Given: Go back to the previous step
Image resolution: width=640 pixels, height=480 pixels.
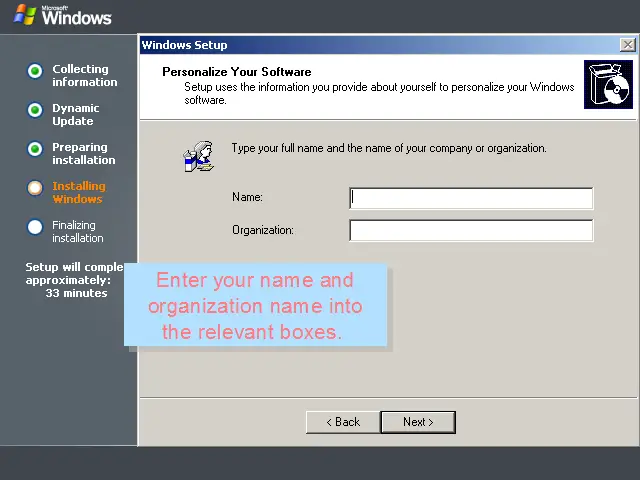Looking at the screenshot, I should (343, 422).
